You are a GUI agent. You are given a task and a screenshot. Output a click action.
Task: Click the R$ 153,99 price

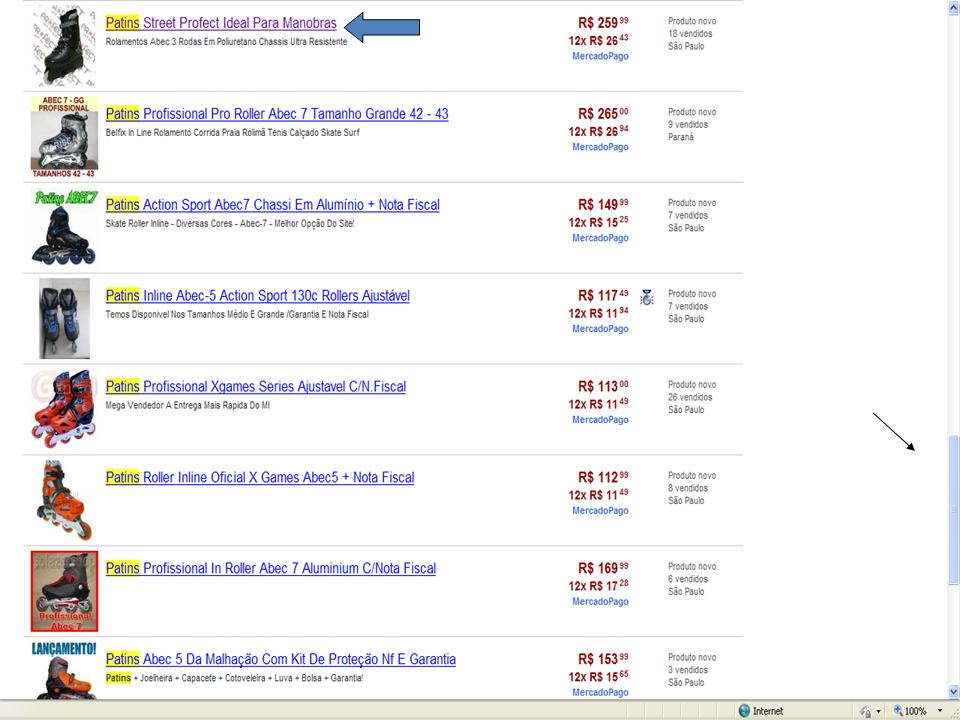(x=603, y=659)
